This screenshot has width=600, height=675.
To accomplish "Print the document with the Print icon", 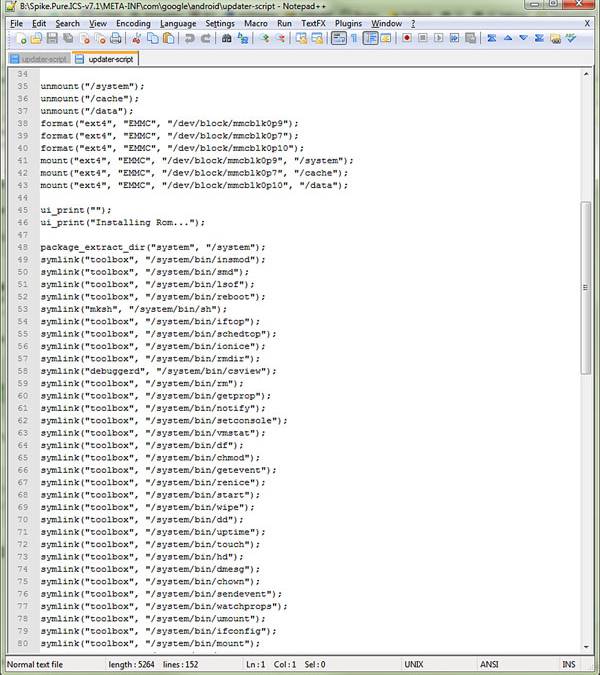I will pyautogui.click(x=116, y=39).
